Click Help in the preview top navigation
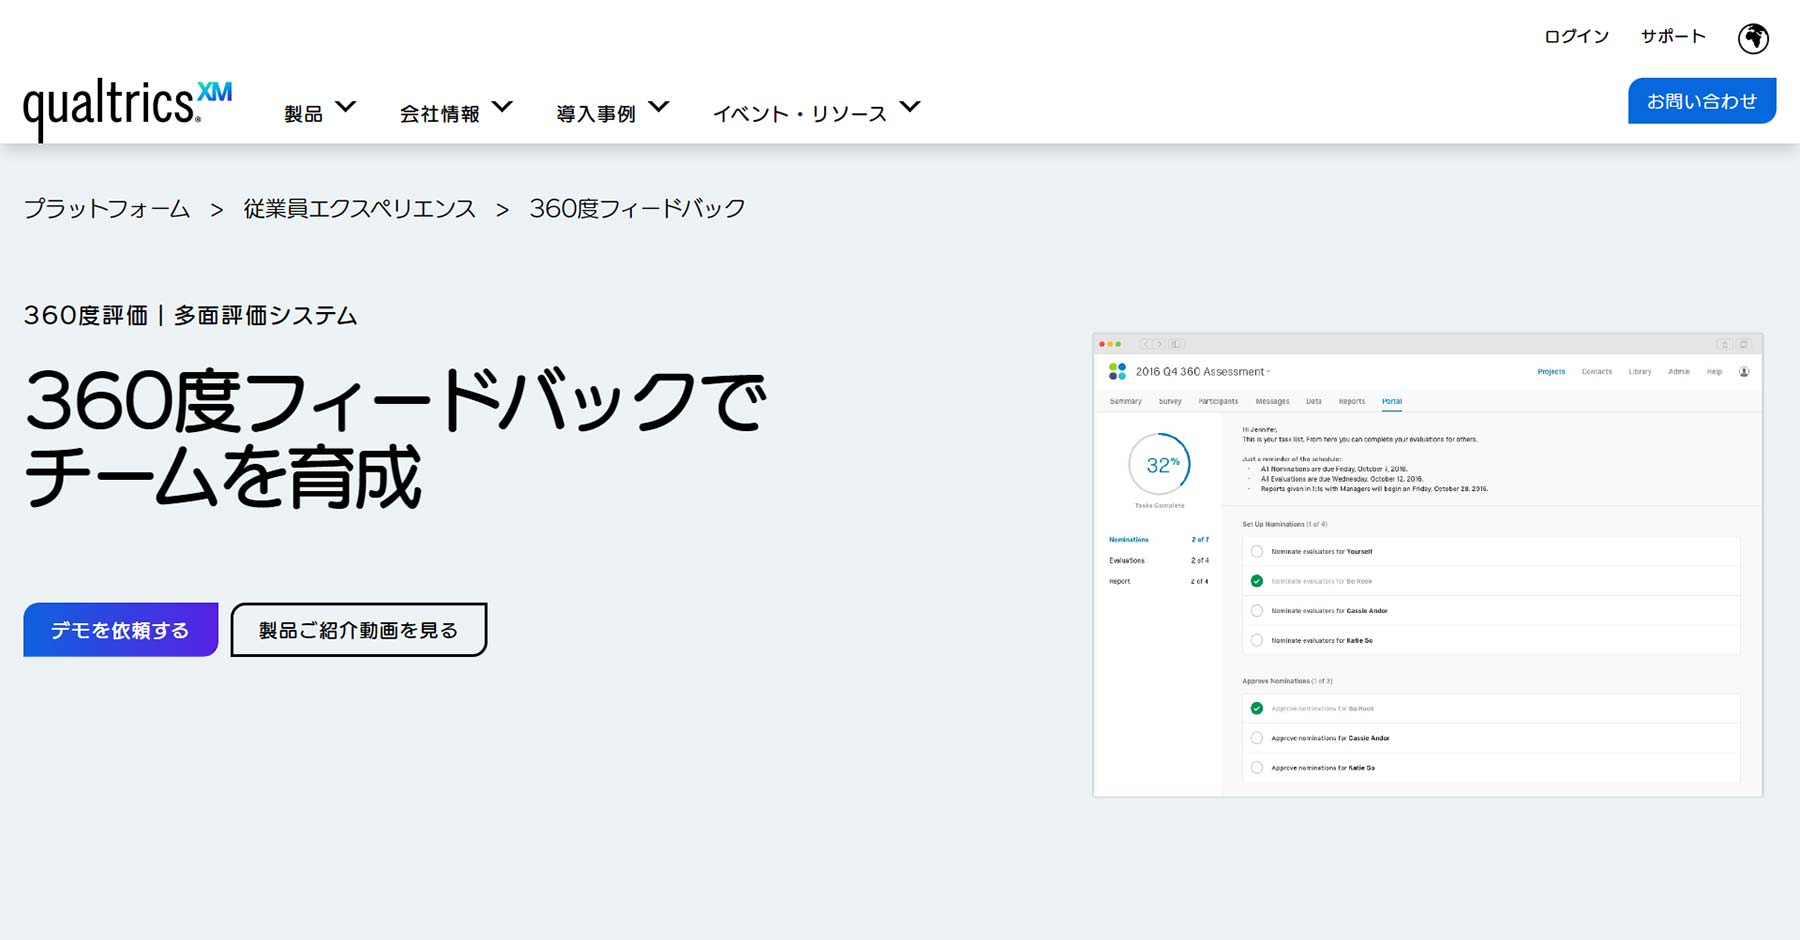1800x940 pixels. (1714, 372)
